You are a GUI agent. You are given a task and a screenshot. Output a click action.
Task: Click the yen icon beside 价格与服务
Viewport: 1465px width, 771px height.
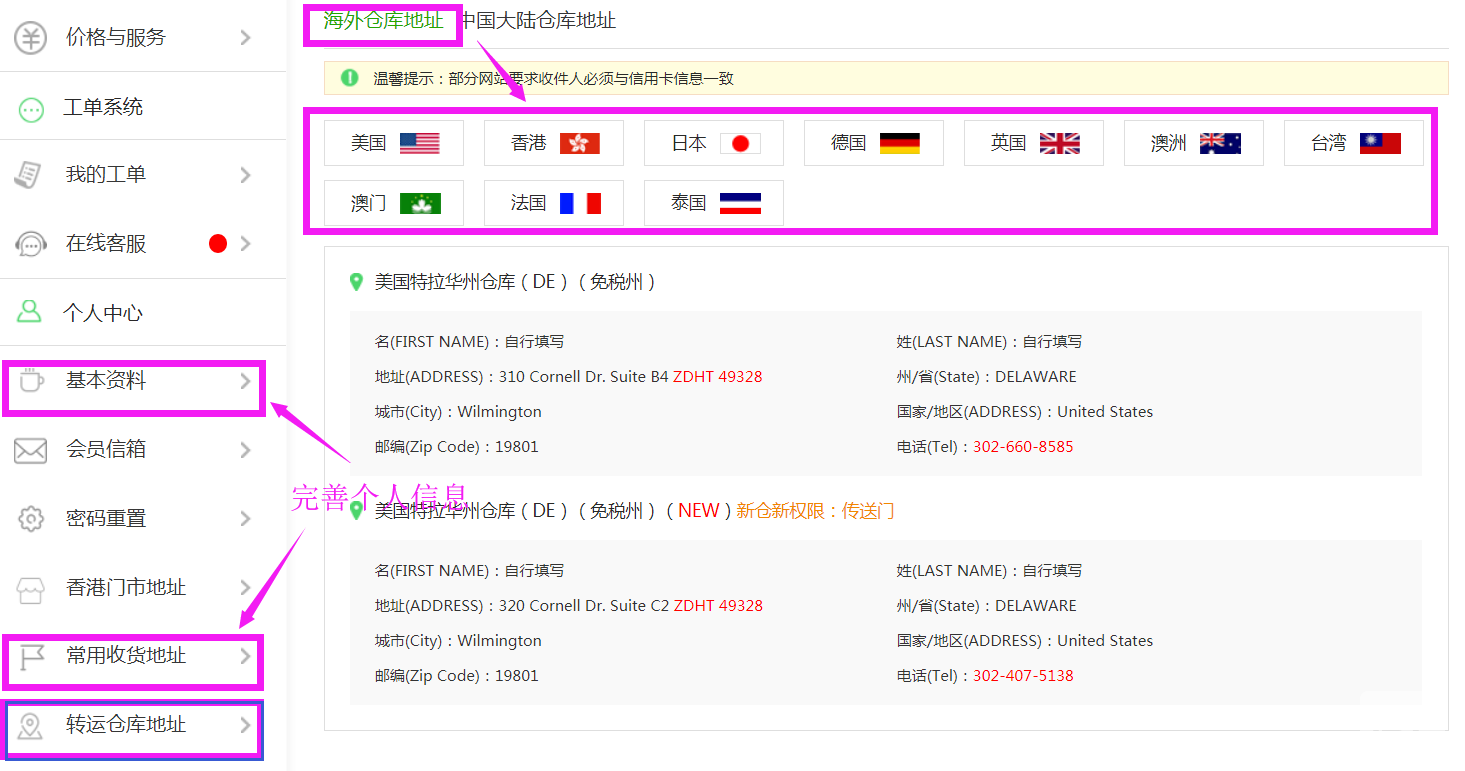point(31,38)
